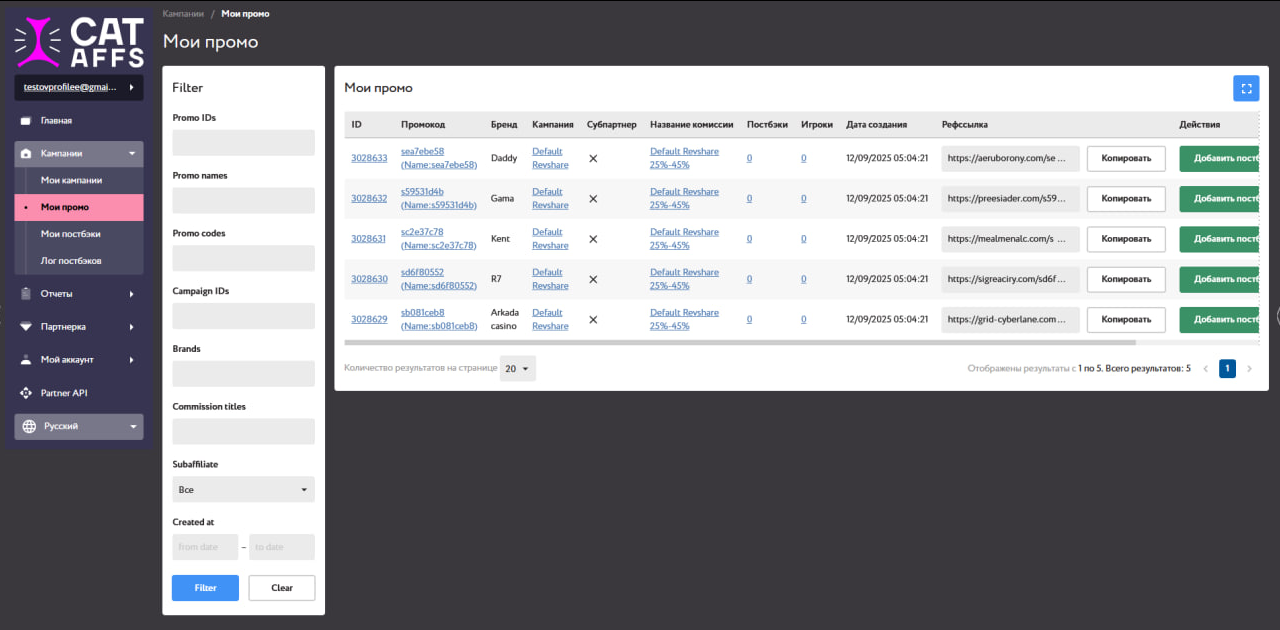Click the Партнерка diamond icon

click(26, 327)
